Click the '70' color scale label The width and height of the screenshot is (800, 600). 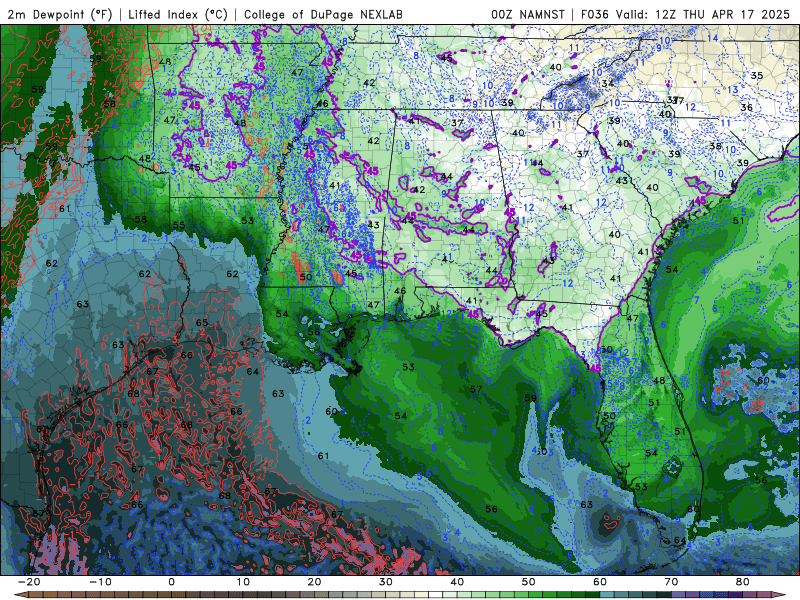tap(671, 582)
